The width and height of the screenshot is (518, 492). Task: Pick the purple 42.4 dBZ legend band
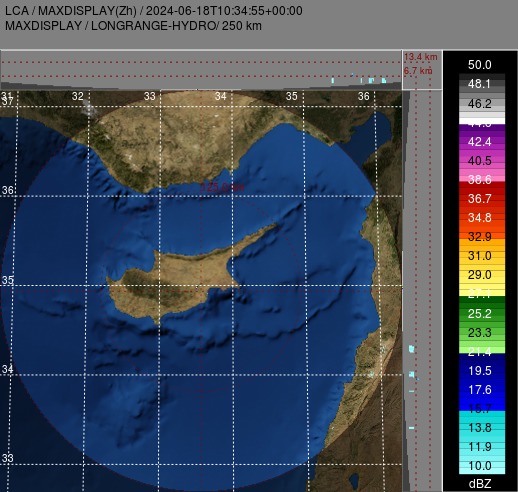tap(482, 142)
